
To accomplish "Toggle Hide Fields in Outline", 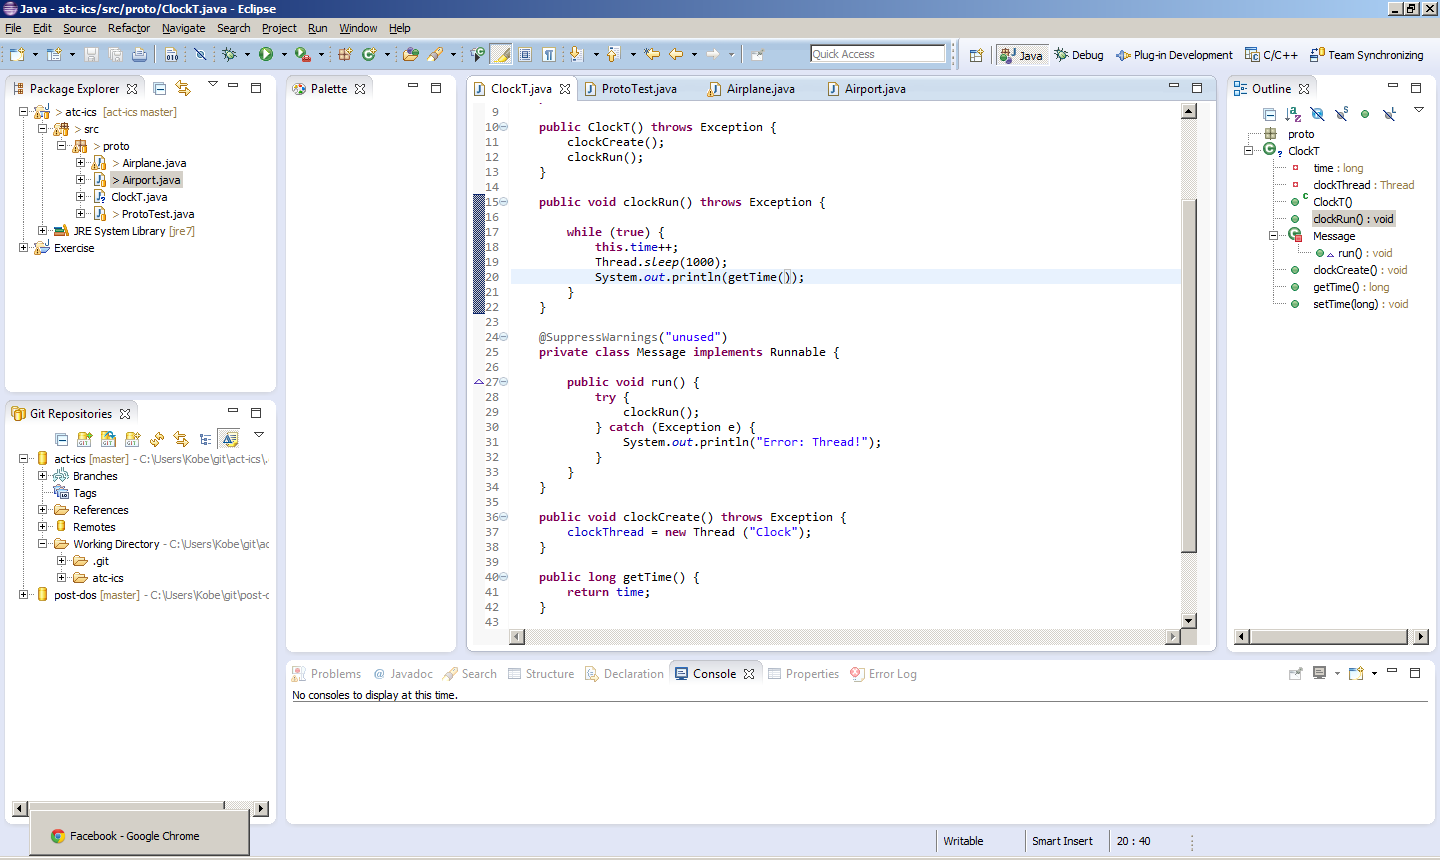I will click(x=1317, y=114).
